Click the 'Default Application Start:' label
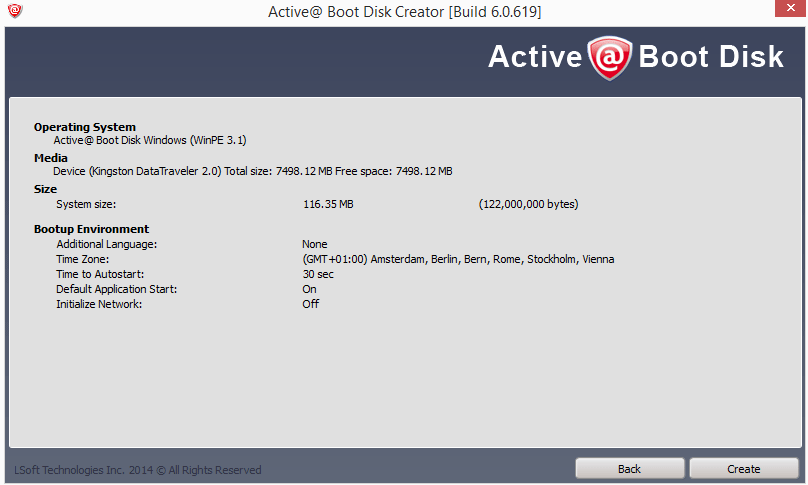The image size is (808, 485). point(116,289)
